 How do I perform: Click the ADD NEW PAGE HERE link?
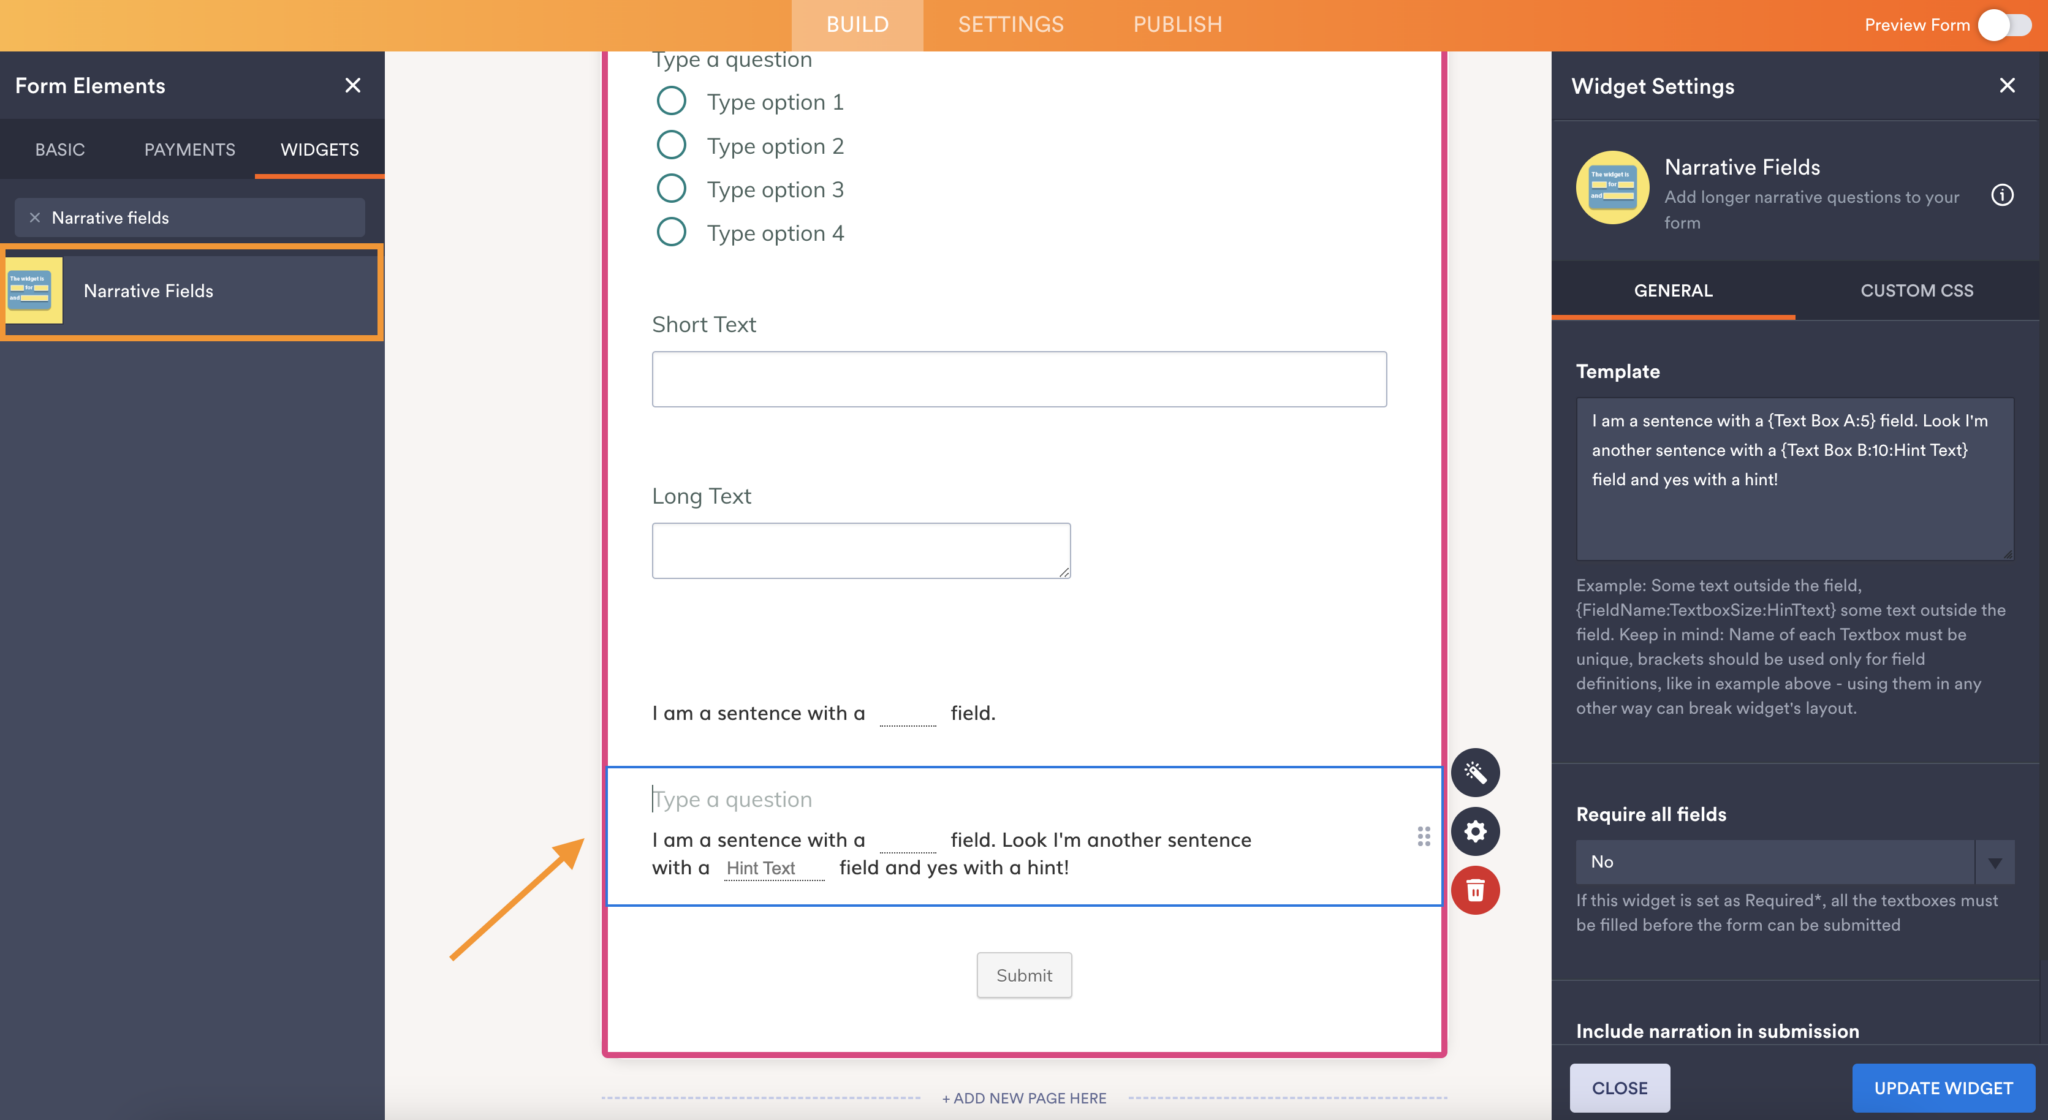coord(1023,1097)
